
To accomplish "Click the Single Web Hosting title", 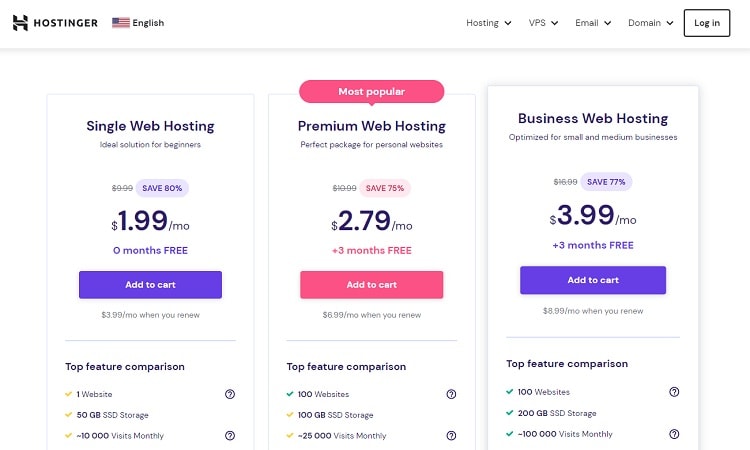I will click(x=150, y=126).
